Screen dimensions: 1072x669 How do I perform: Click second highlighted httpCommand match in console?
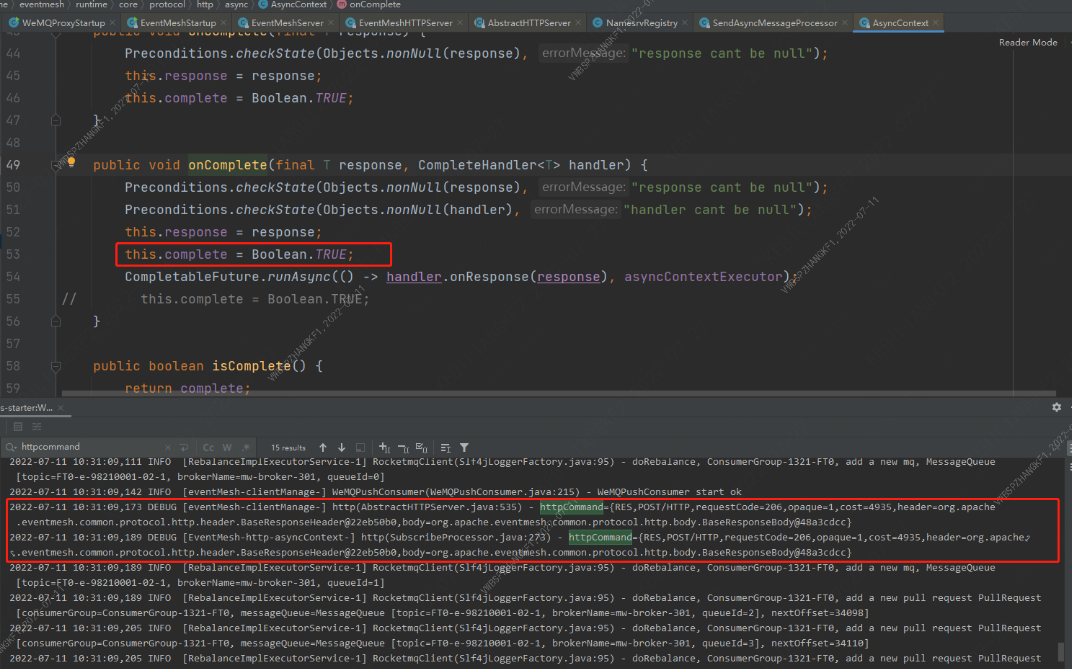pos(600,537)
